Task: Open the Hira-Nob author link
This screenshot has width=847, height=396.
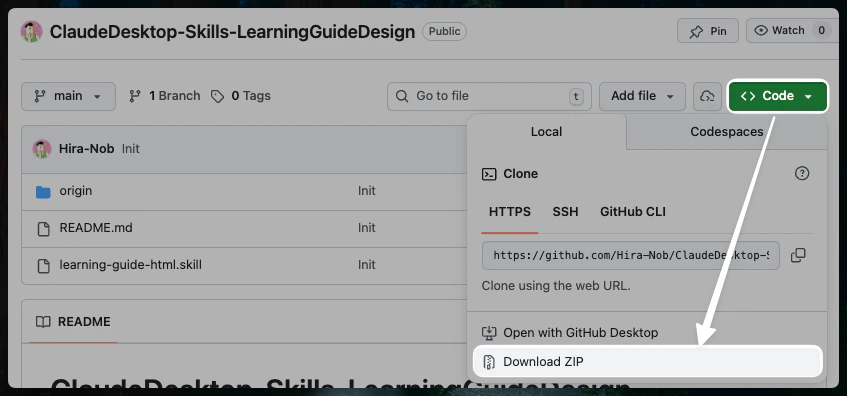Action: (86, 149)
